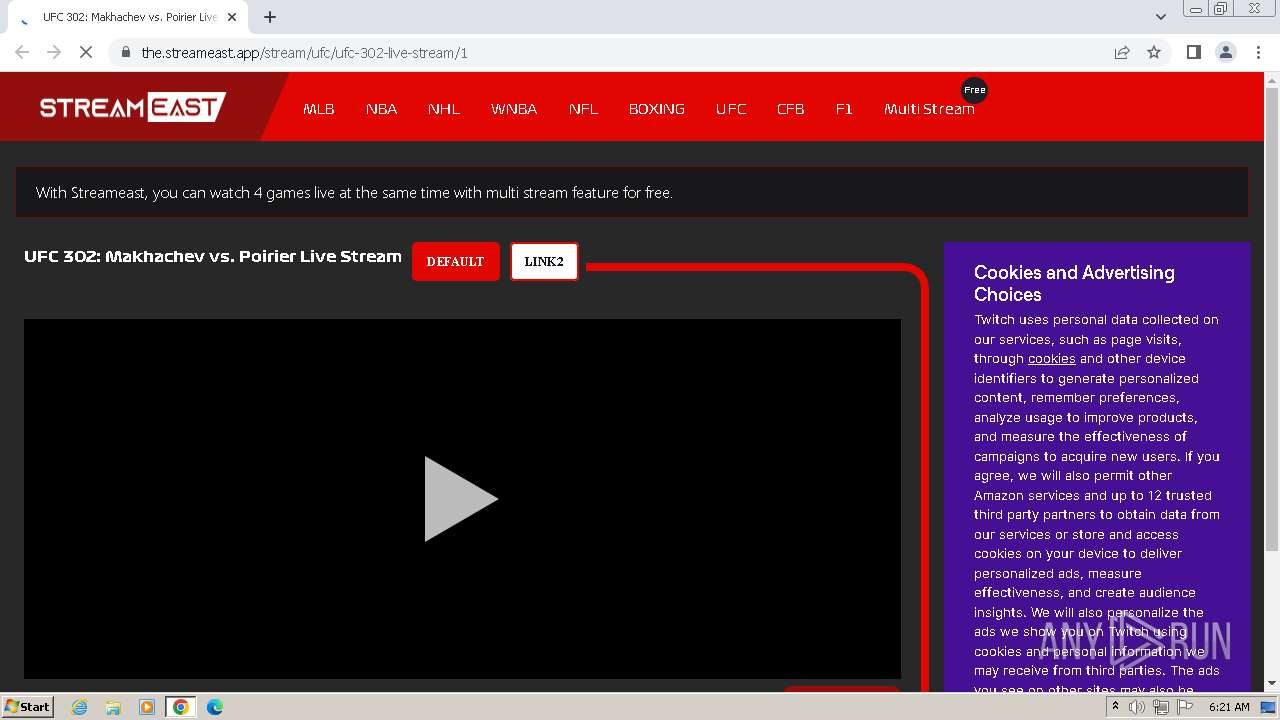The height and width of the screenshot is (720, 1280).
Task: Open Windows Media Player from taskbar
Action: pos(147,707)
